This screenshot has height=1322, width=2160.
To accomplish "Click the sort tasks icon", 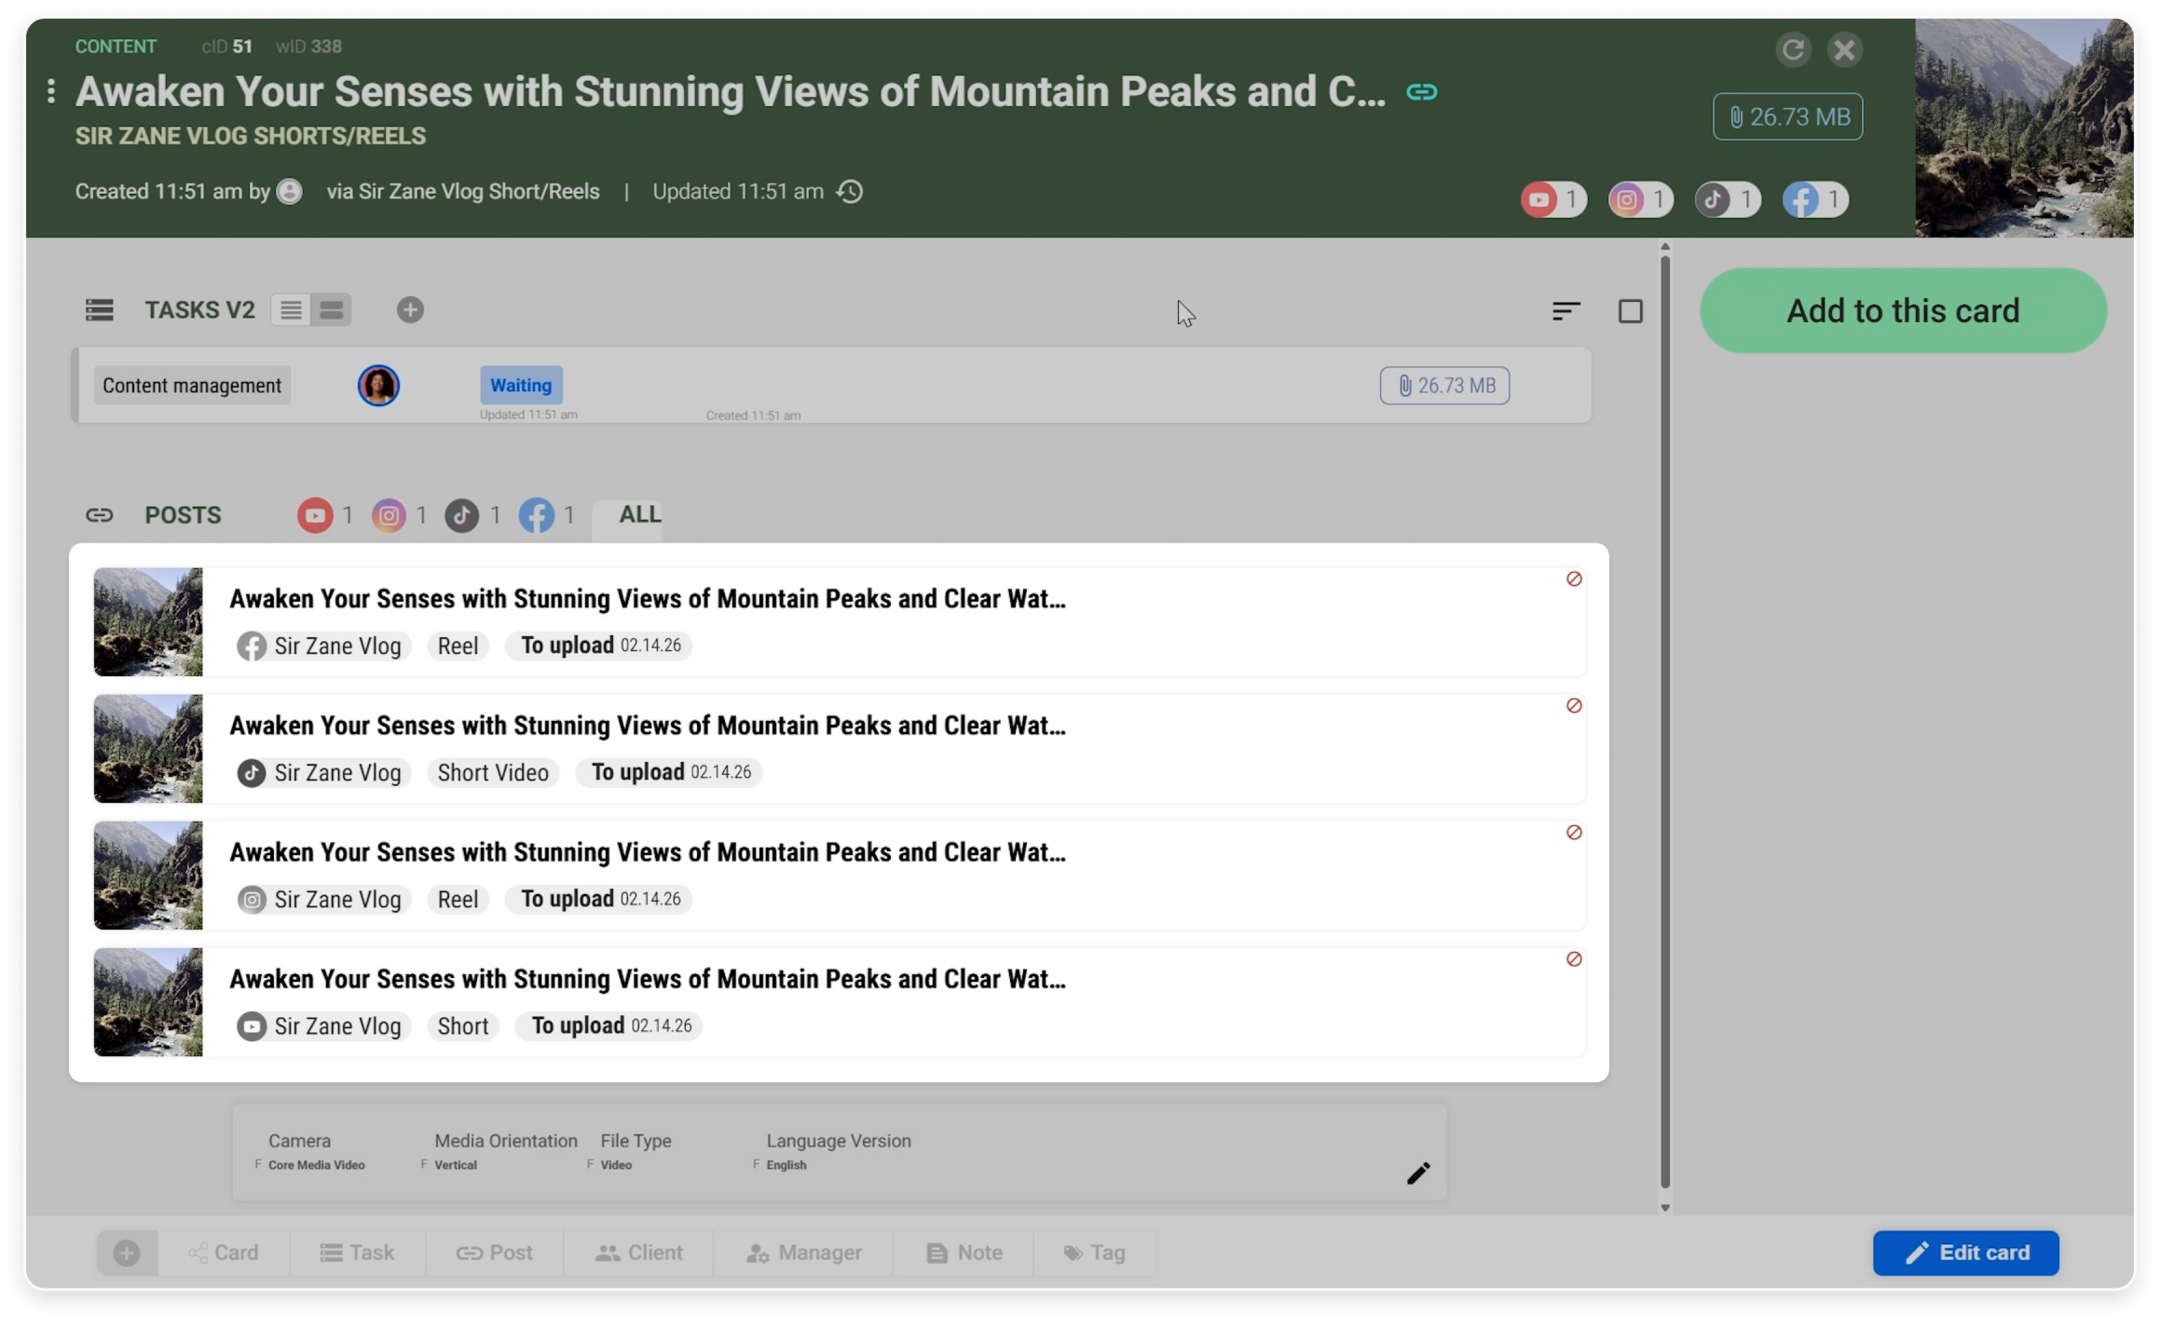I will click(1565, 311).
